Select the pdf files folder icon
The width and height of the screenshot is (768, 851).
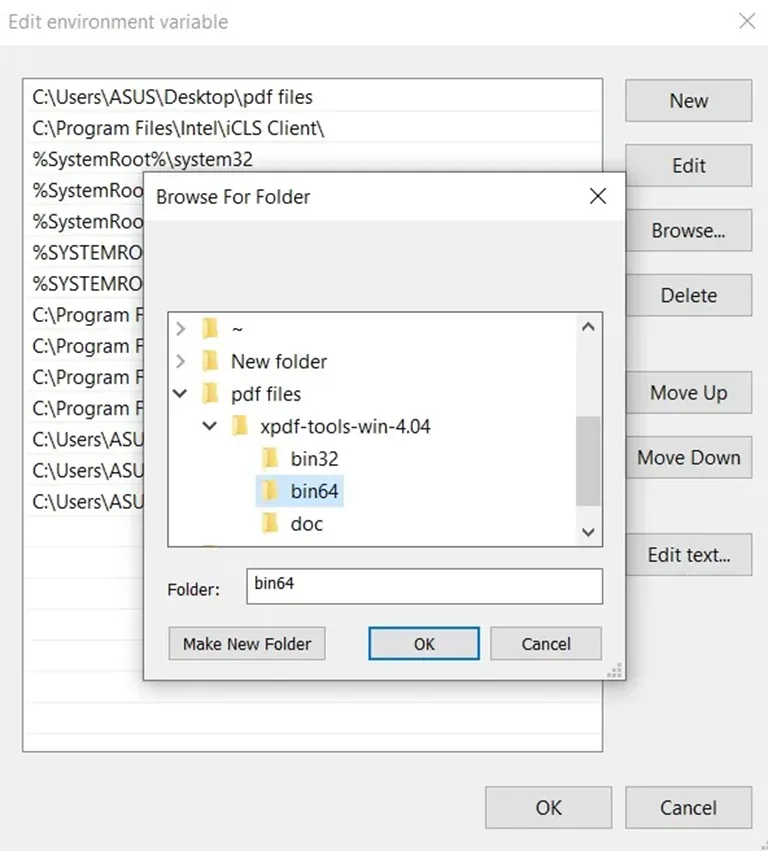(210, 393)
